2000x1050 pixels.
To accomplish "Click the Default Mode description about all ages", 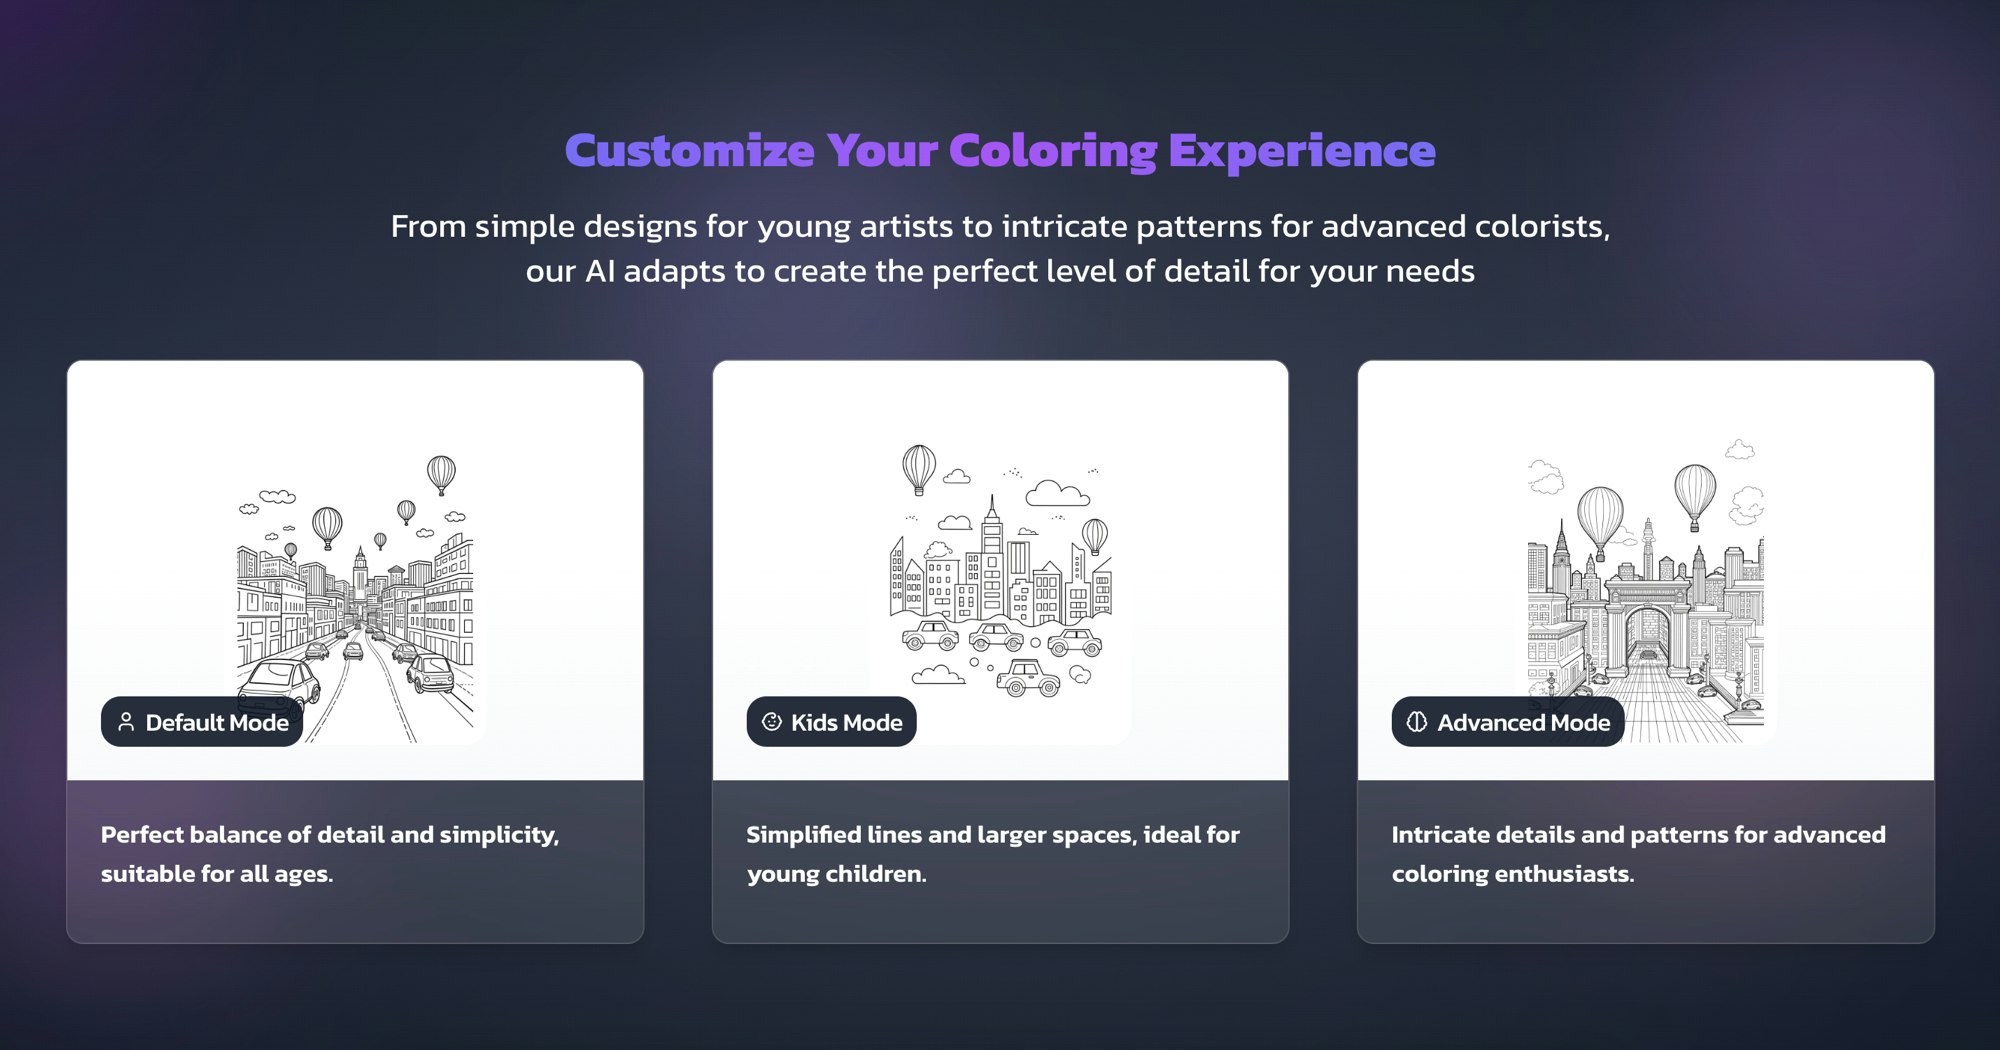I will pyautogui.click(x=330, y=854).
